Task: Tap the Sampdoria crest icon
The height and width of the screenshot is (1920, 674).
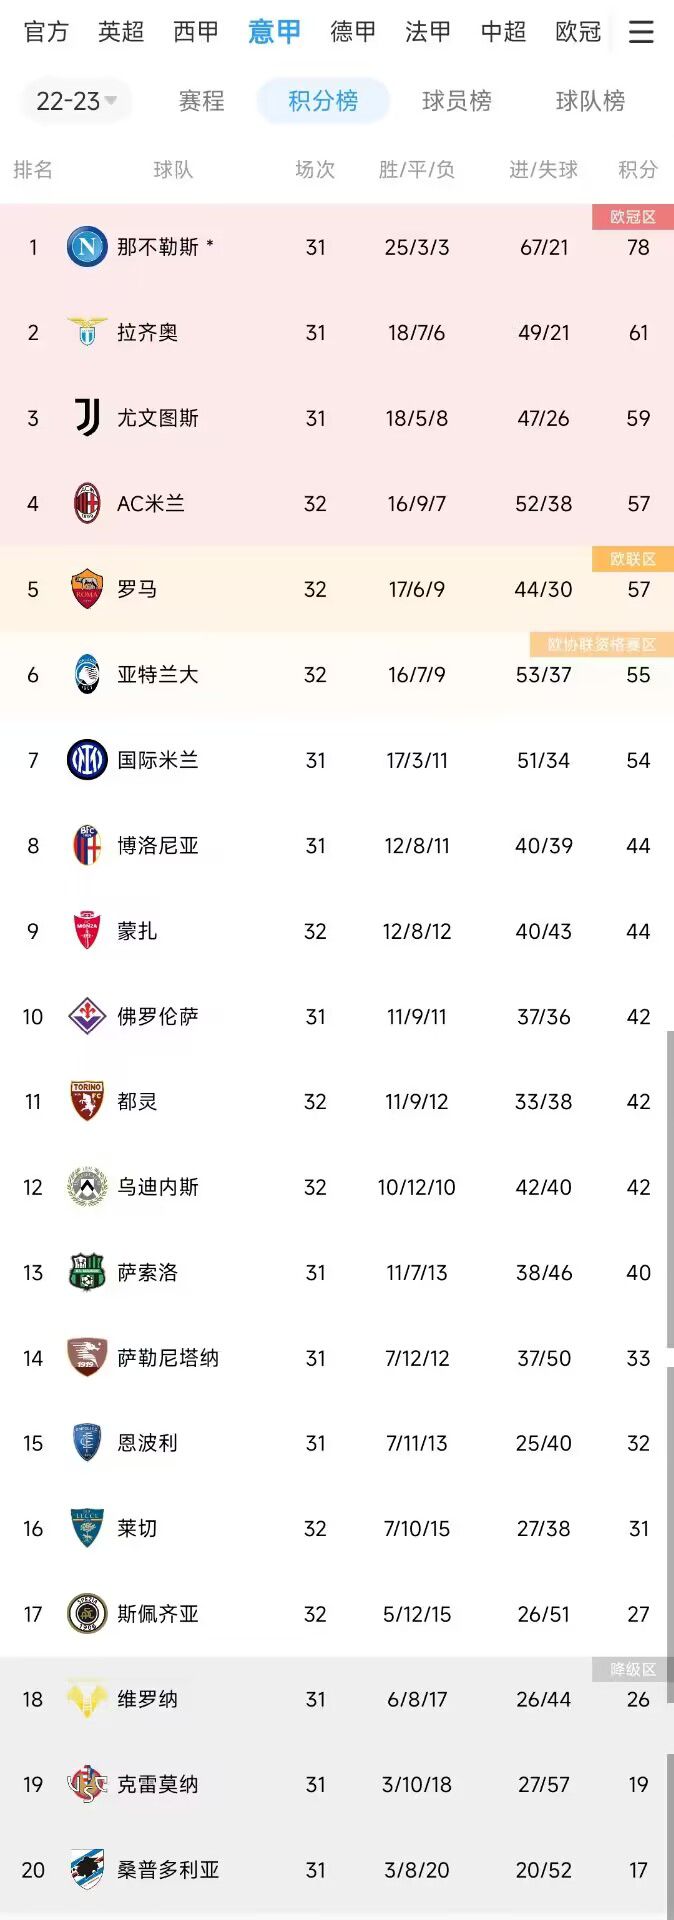Action: [x=87, y=1869]
